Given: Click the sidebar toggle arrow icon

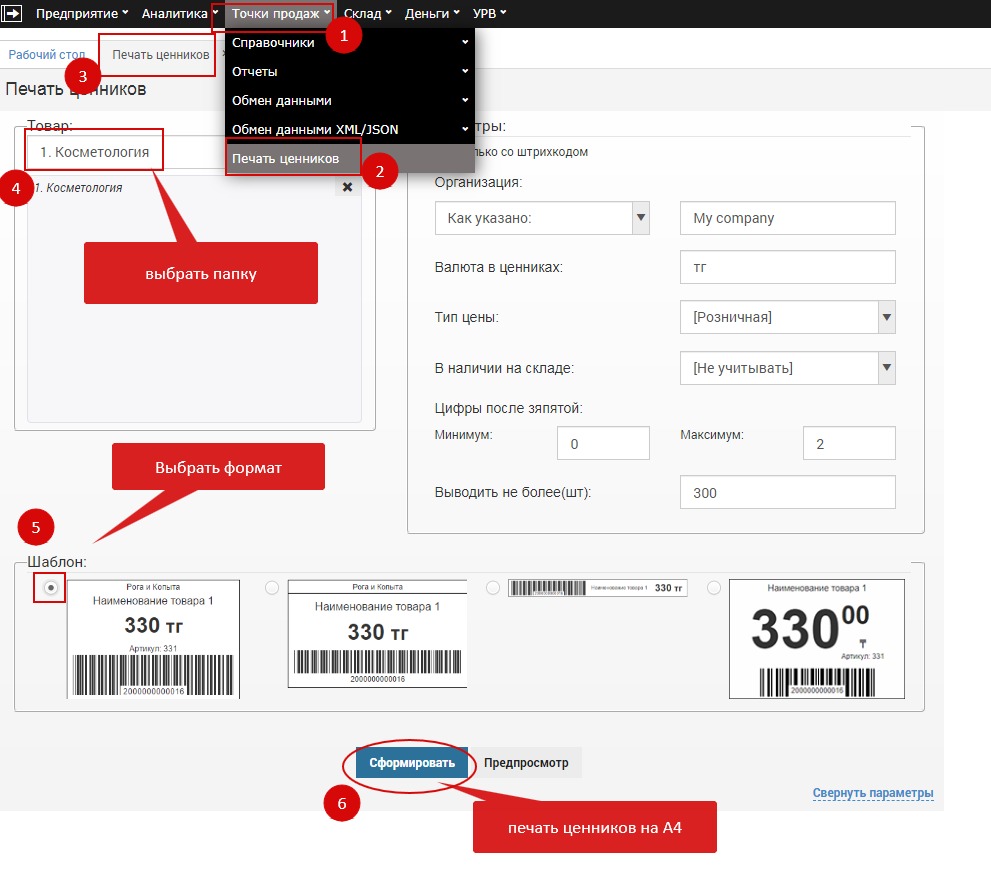Looking at the screenshot, I should (13, 14).
